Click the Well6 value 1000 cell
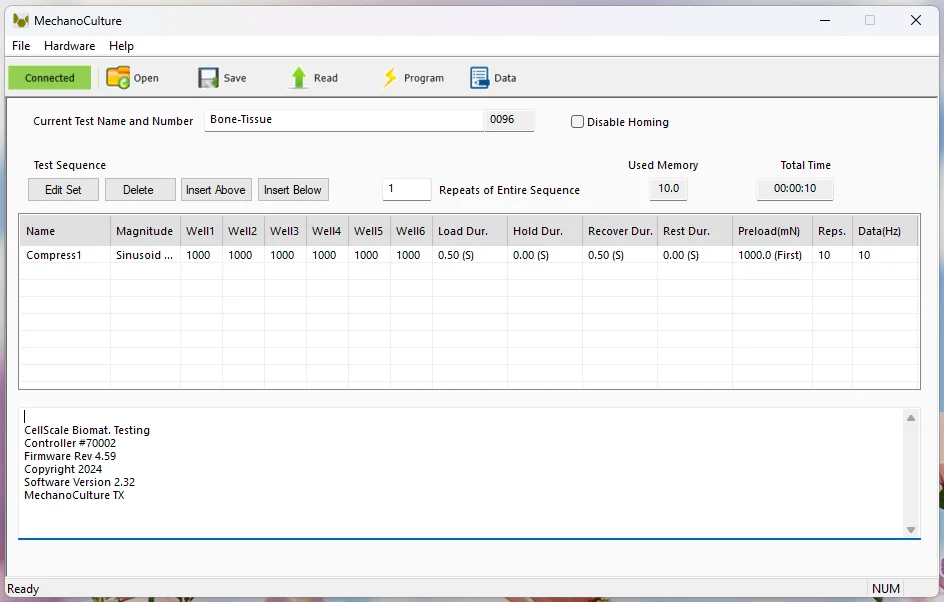Screen dimensions: 944x602 pos(411,255)
